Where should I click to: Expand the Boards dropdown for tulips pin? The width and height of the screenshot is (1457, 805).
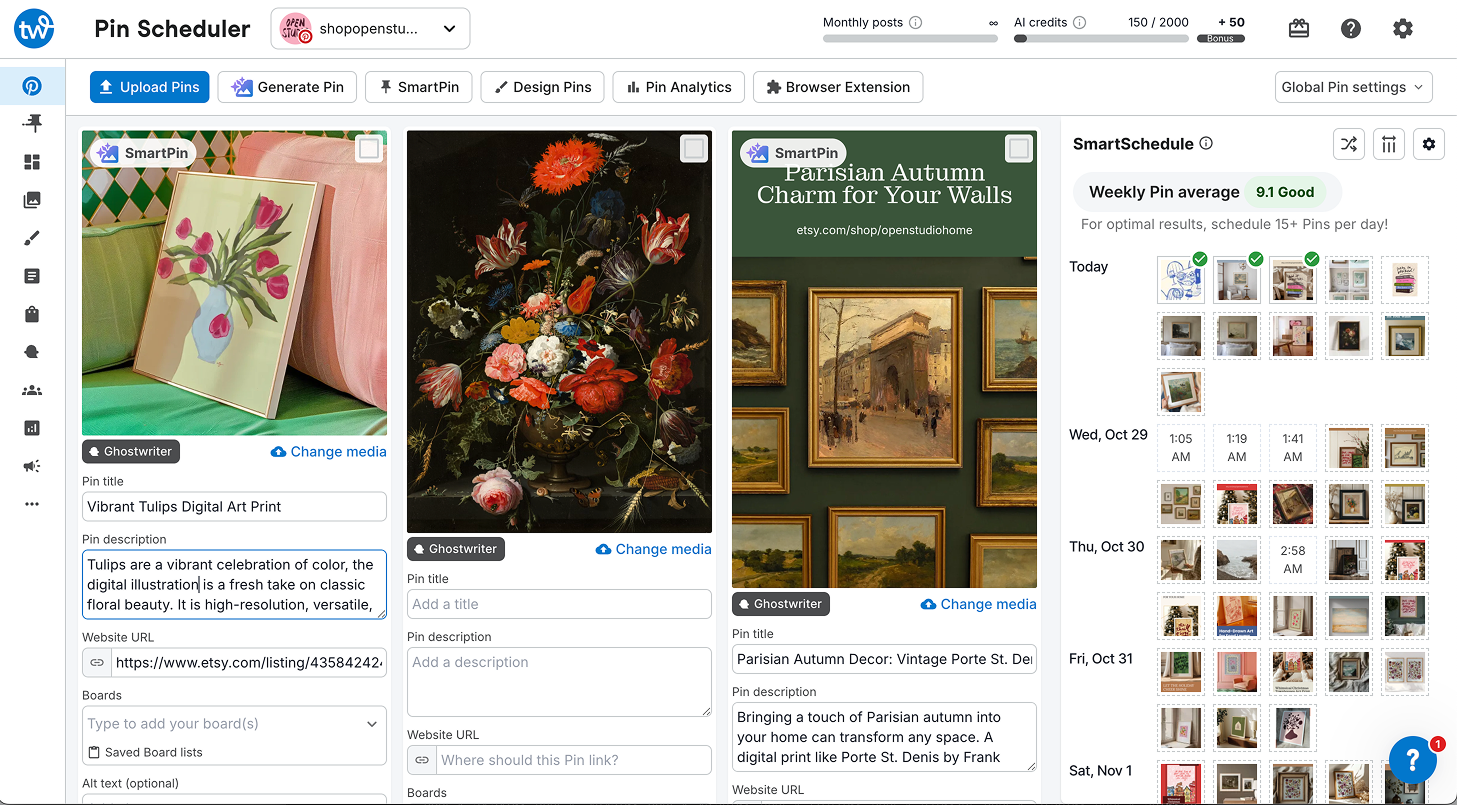[372, 724]
